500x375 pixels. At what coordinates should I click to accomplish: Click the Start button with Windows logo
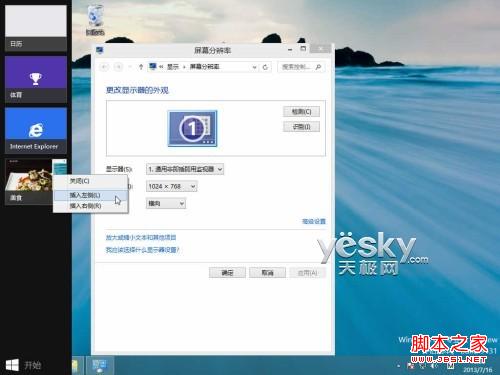click(x=23, y=365)
